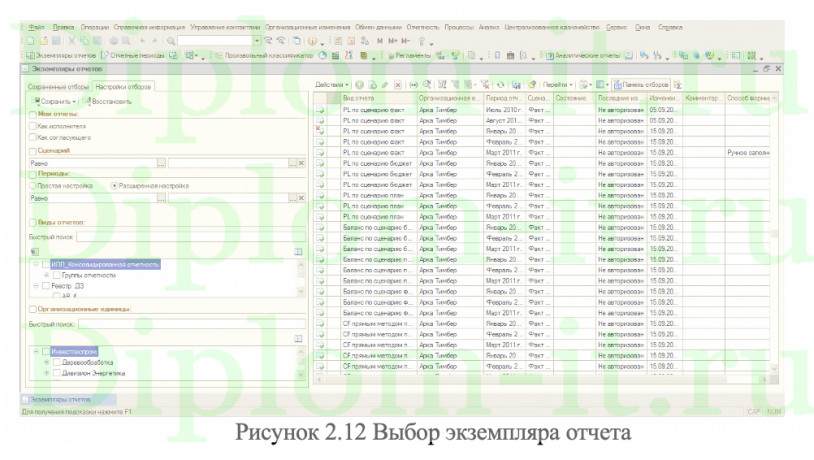Toggle the Сценарий filter checkbox
The width and height of the screenshot is (814, 460).
[x=33, y=151]
